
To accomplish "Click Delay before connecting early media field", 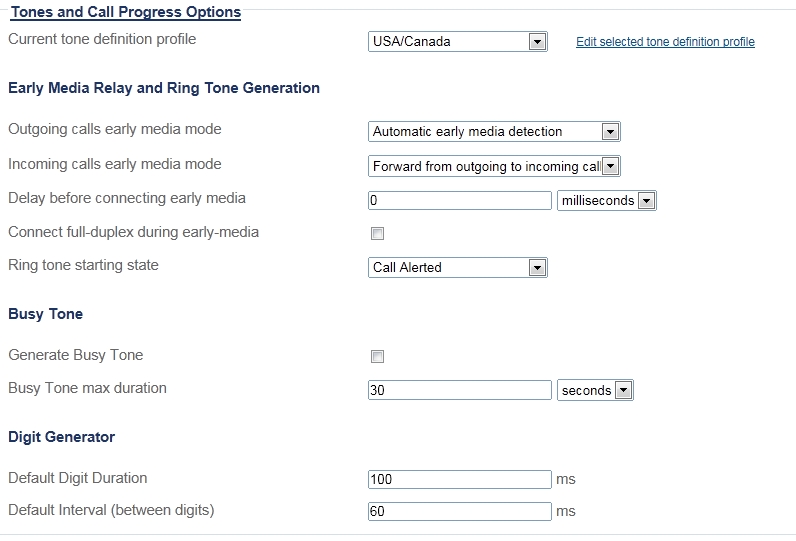I will pyautogui.click(x=459, y=200).
